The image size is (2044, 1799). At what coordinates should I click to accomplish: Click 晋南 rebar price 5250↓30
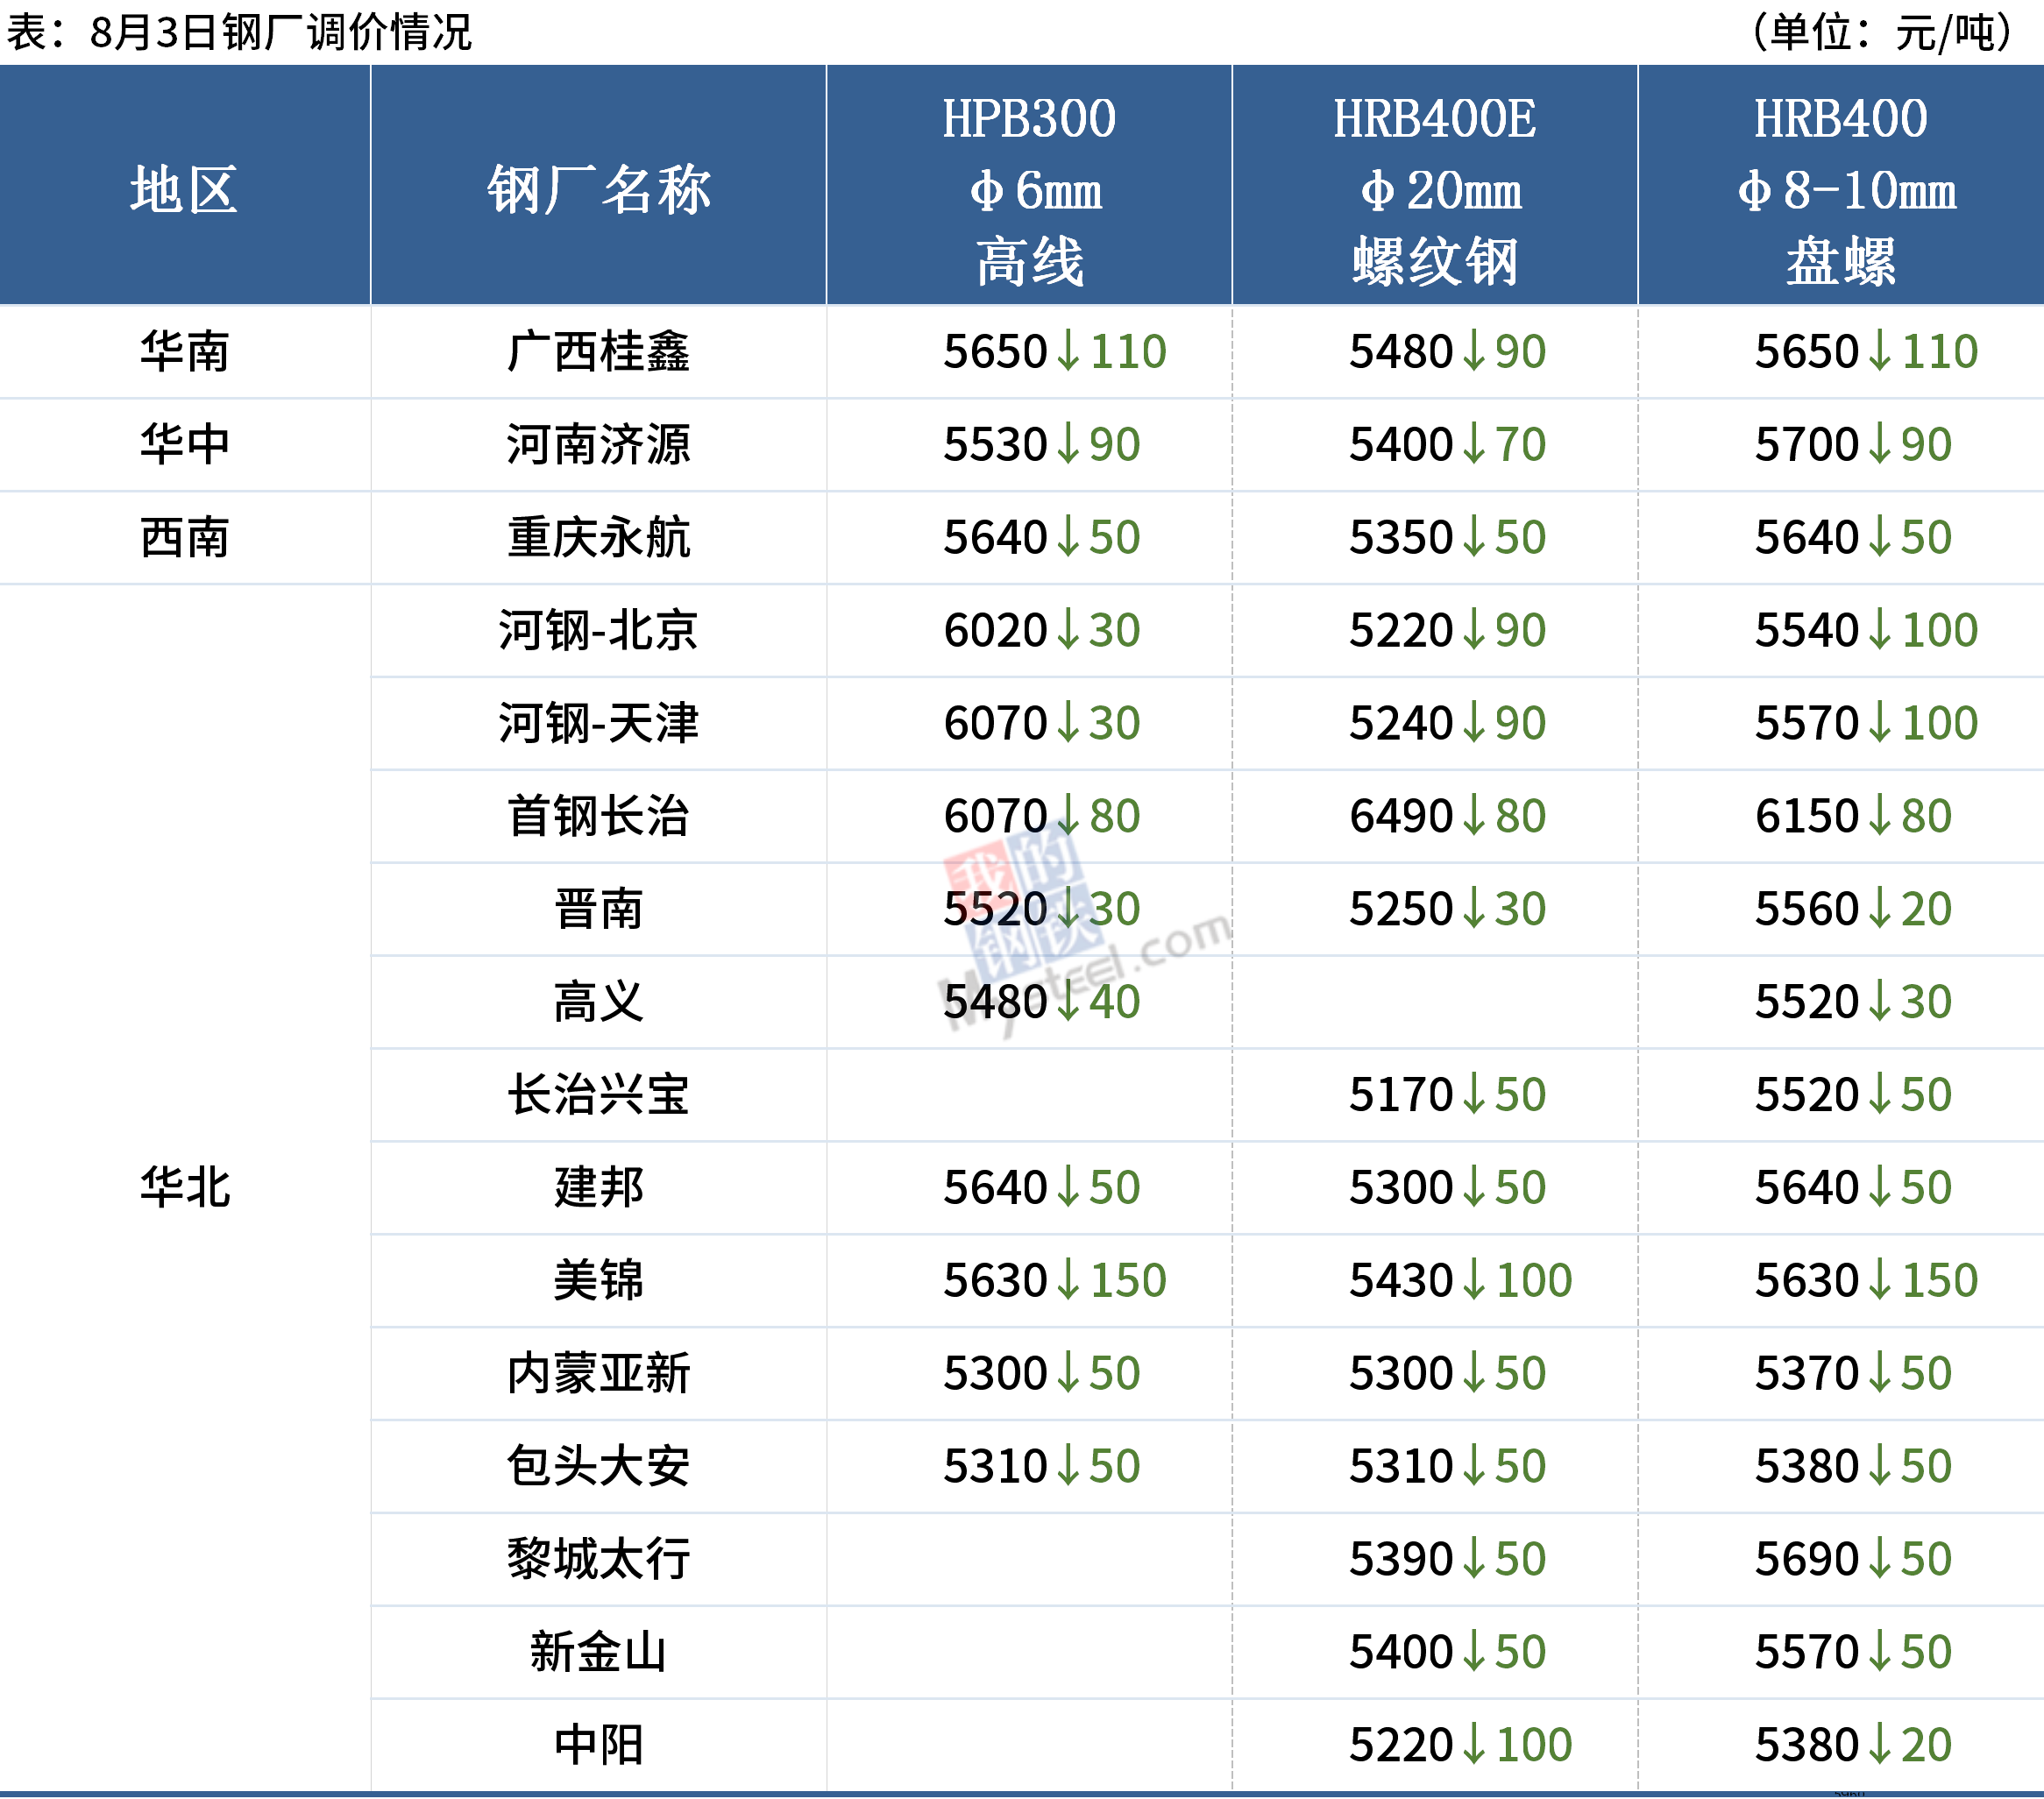pyautogui.click(x=1447, y=909)
